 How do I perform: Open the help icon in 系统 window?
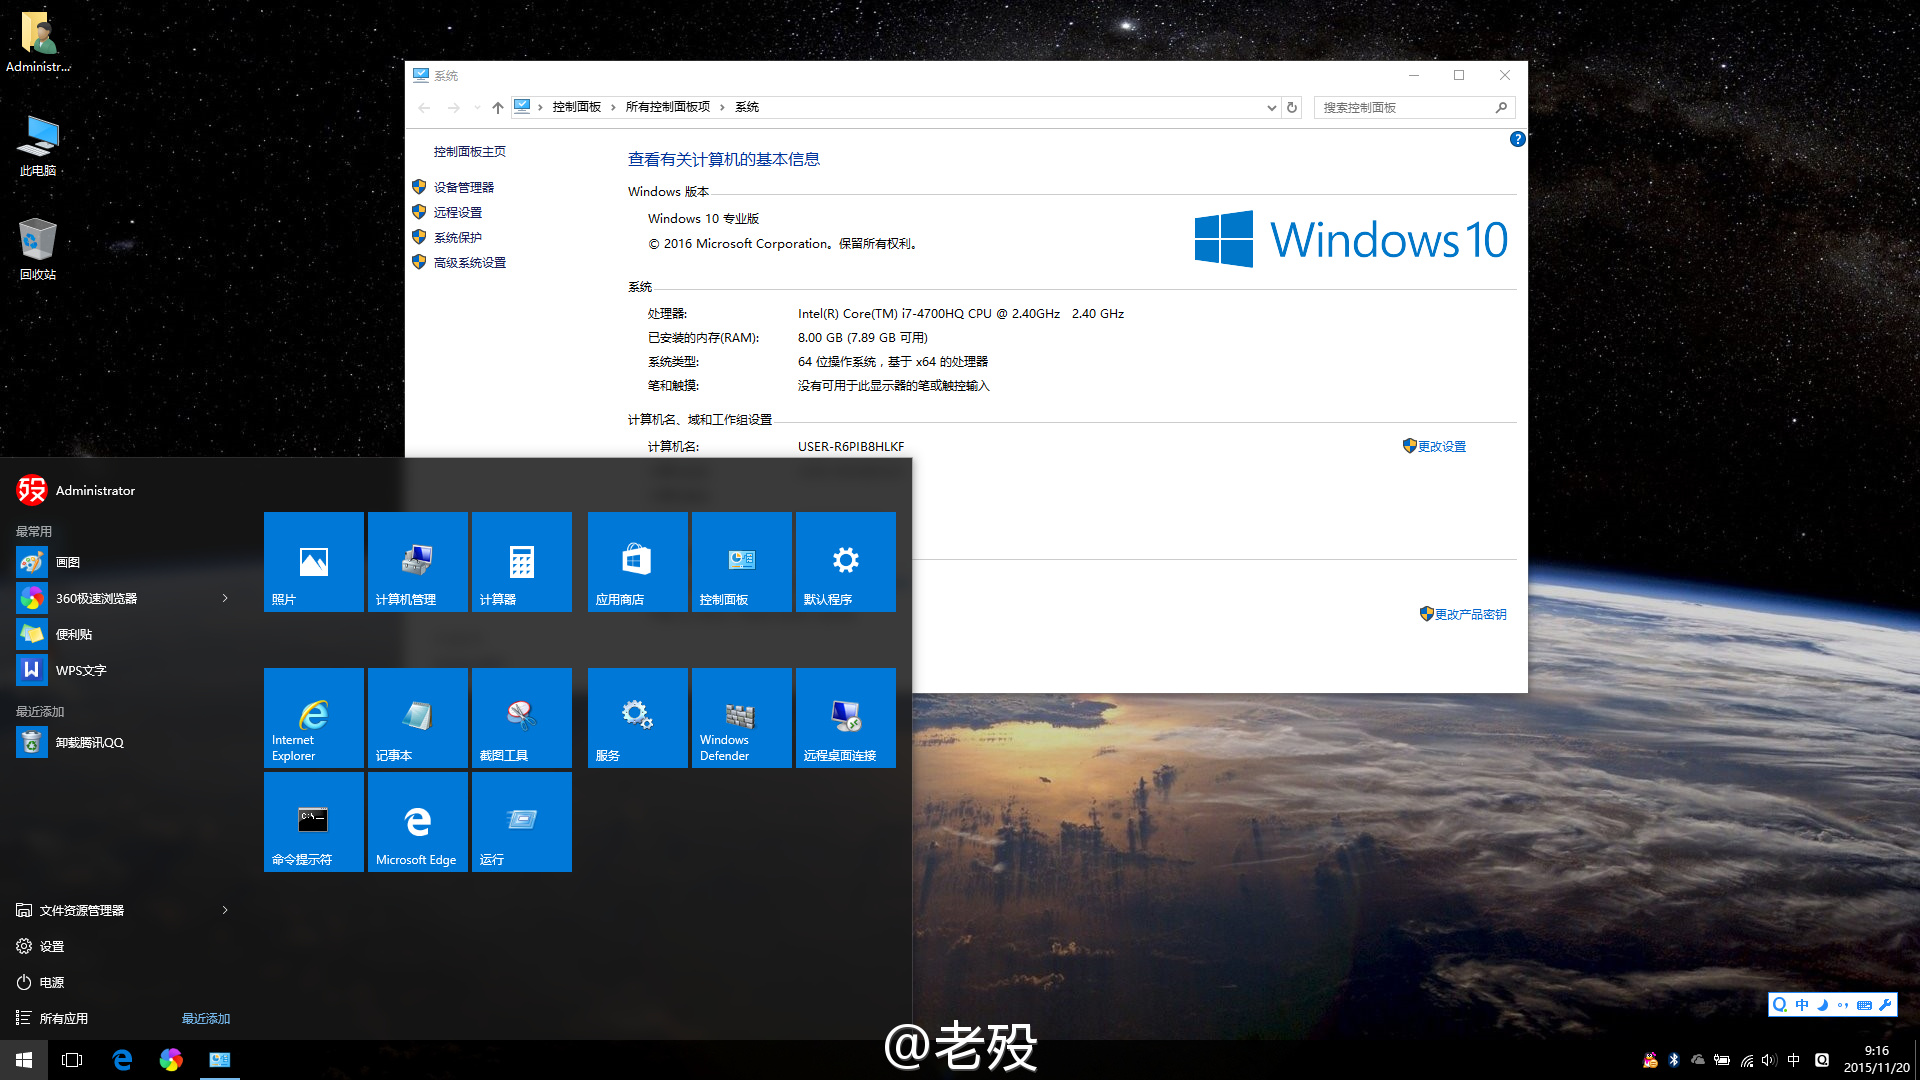pyautogui.click(x=1517, y=139)
